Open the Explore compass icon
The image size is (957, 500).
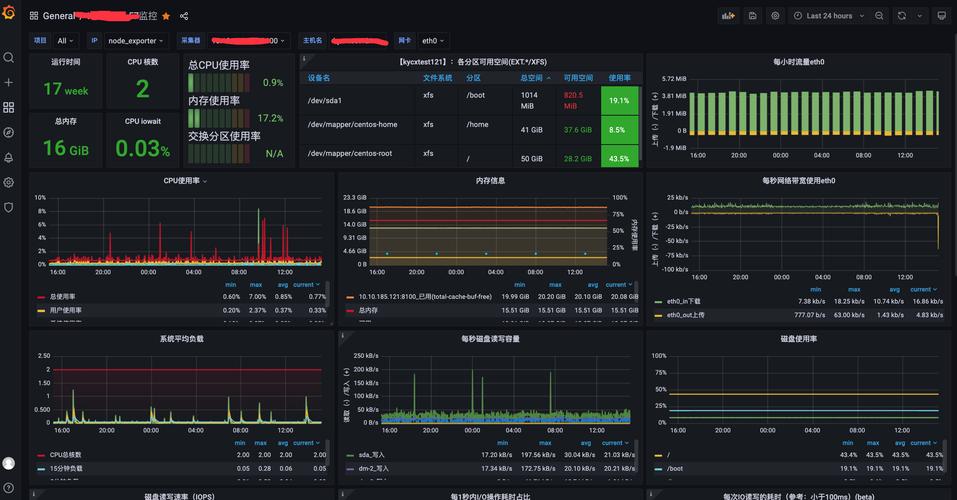9,132
